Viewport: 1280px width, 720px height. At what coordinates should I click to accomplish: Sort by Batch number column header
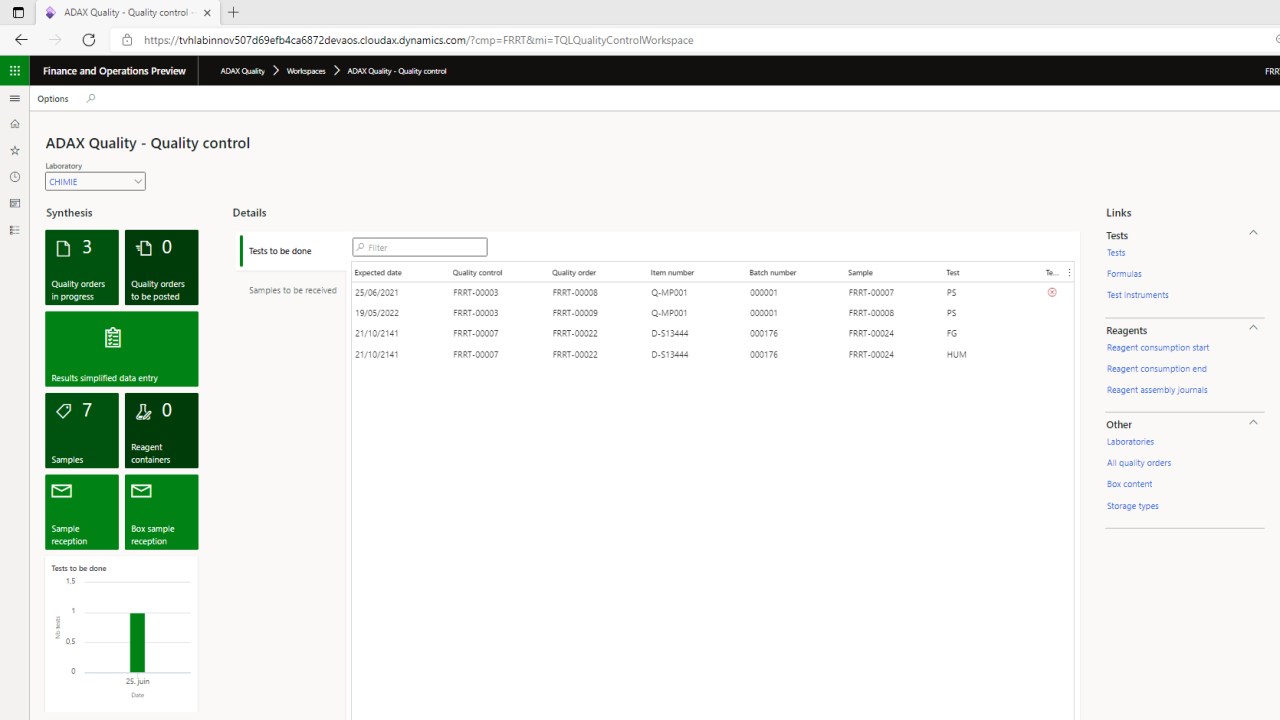[773, 273]
